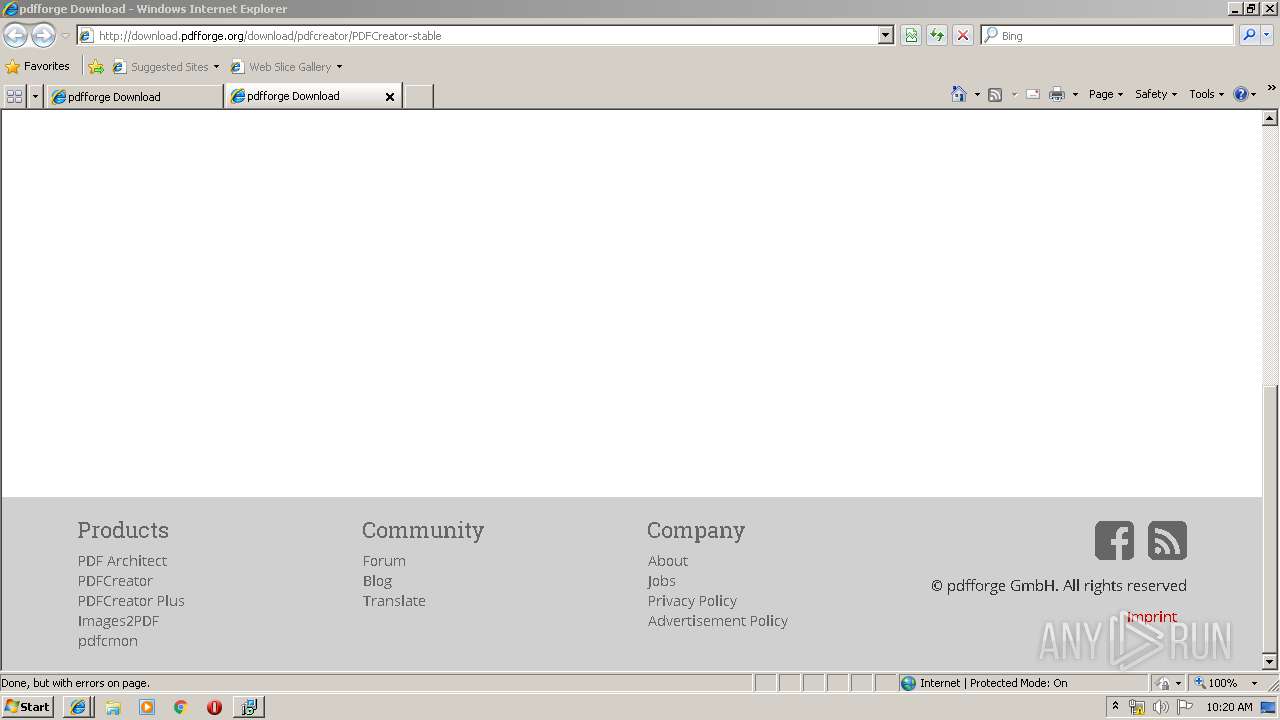The image size is (1280, 720).
Task: Open Advertisement Policy link
Action: click(718, 621)
